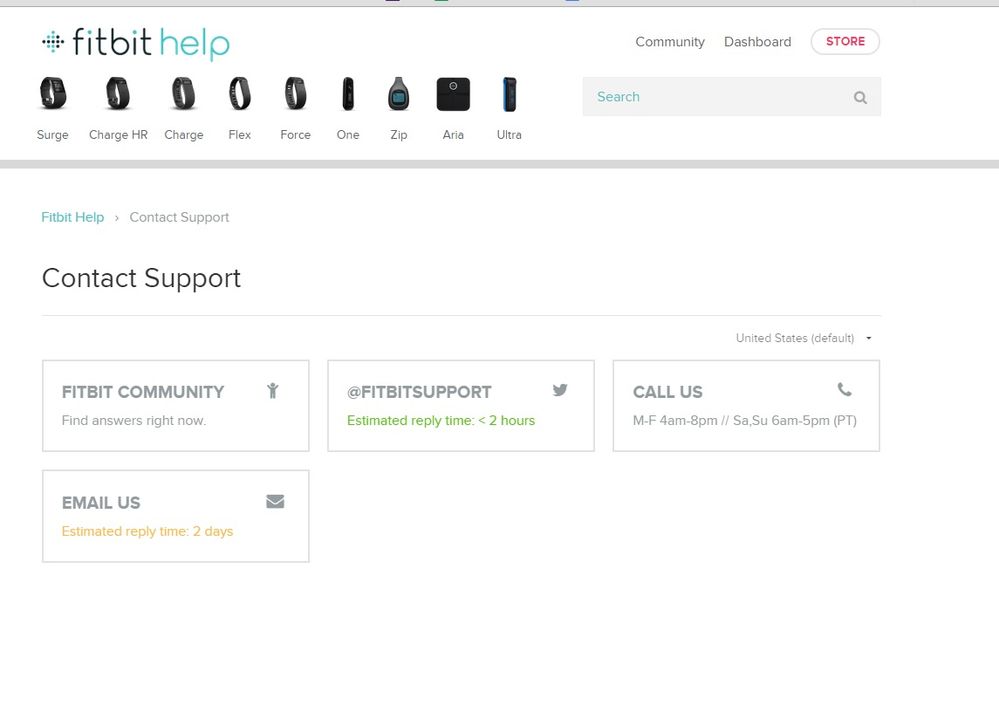This screenshot has width=999, height=713.
Task: Open the Community link in header
Action: tap(670, 42)
